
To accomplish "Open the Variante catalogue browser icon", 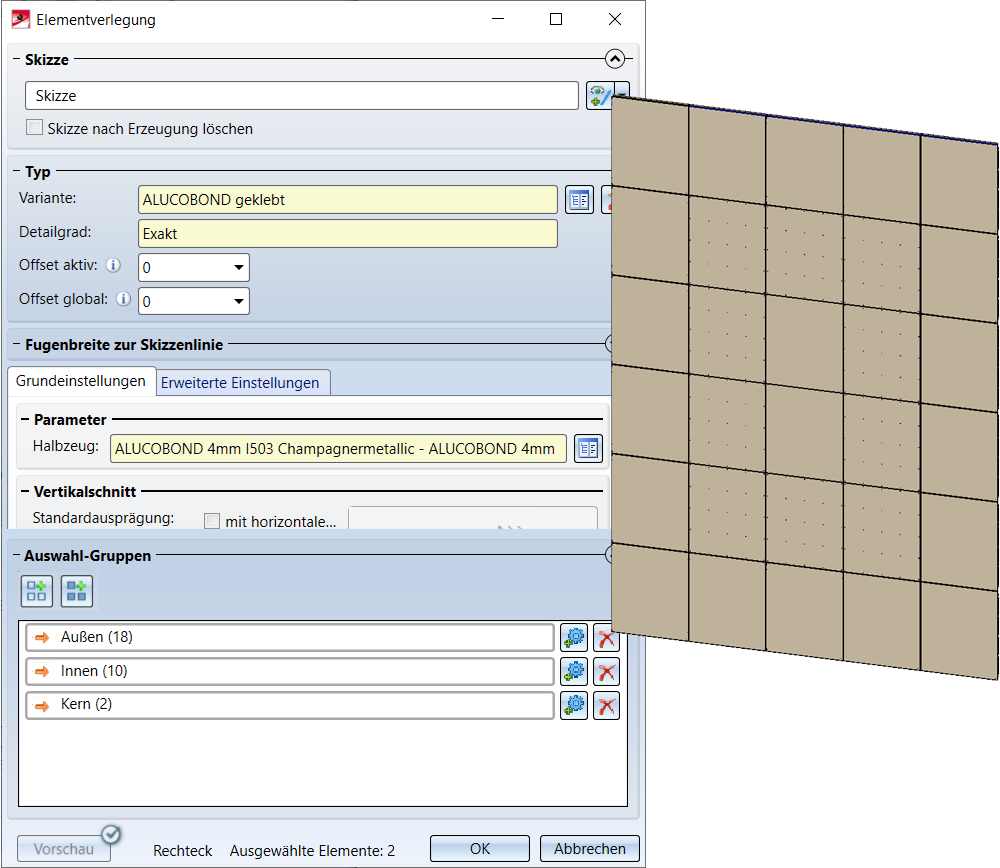I will pyautogui.click(x=580, y=200).
